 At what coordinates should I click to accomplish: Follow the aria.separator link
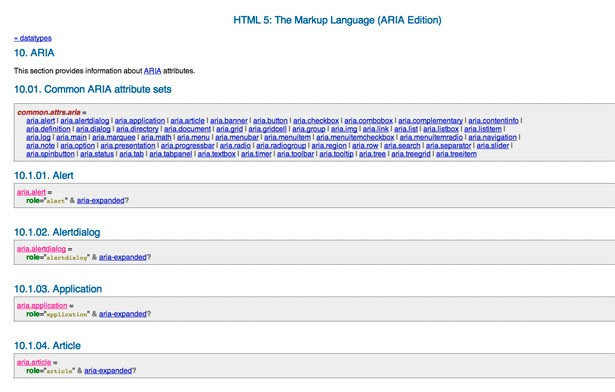tap(448, 145)
